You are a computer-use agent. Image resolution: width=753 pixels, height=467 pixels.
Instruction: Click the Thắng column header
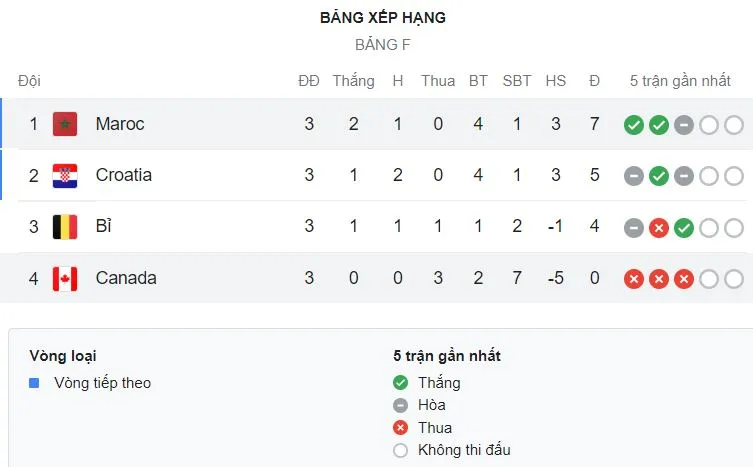353,81
